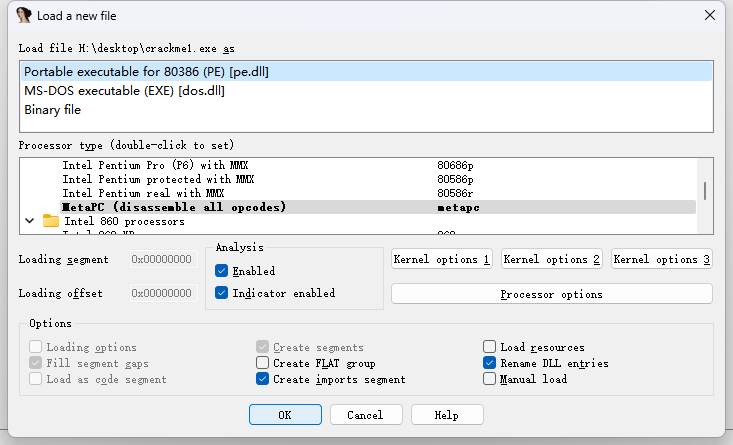This screenshot has height=445, width=733.
Task: Select the Binary file loader option
Action: 366,110
